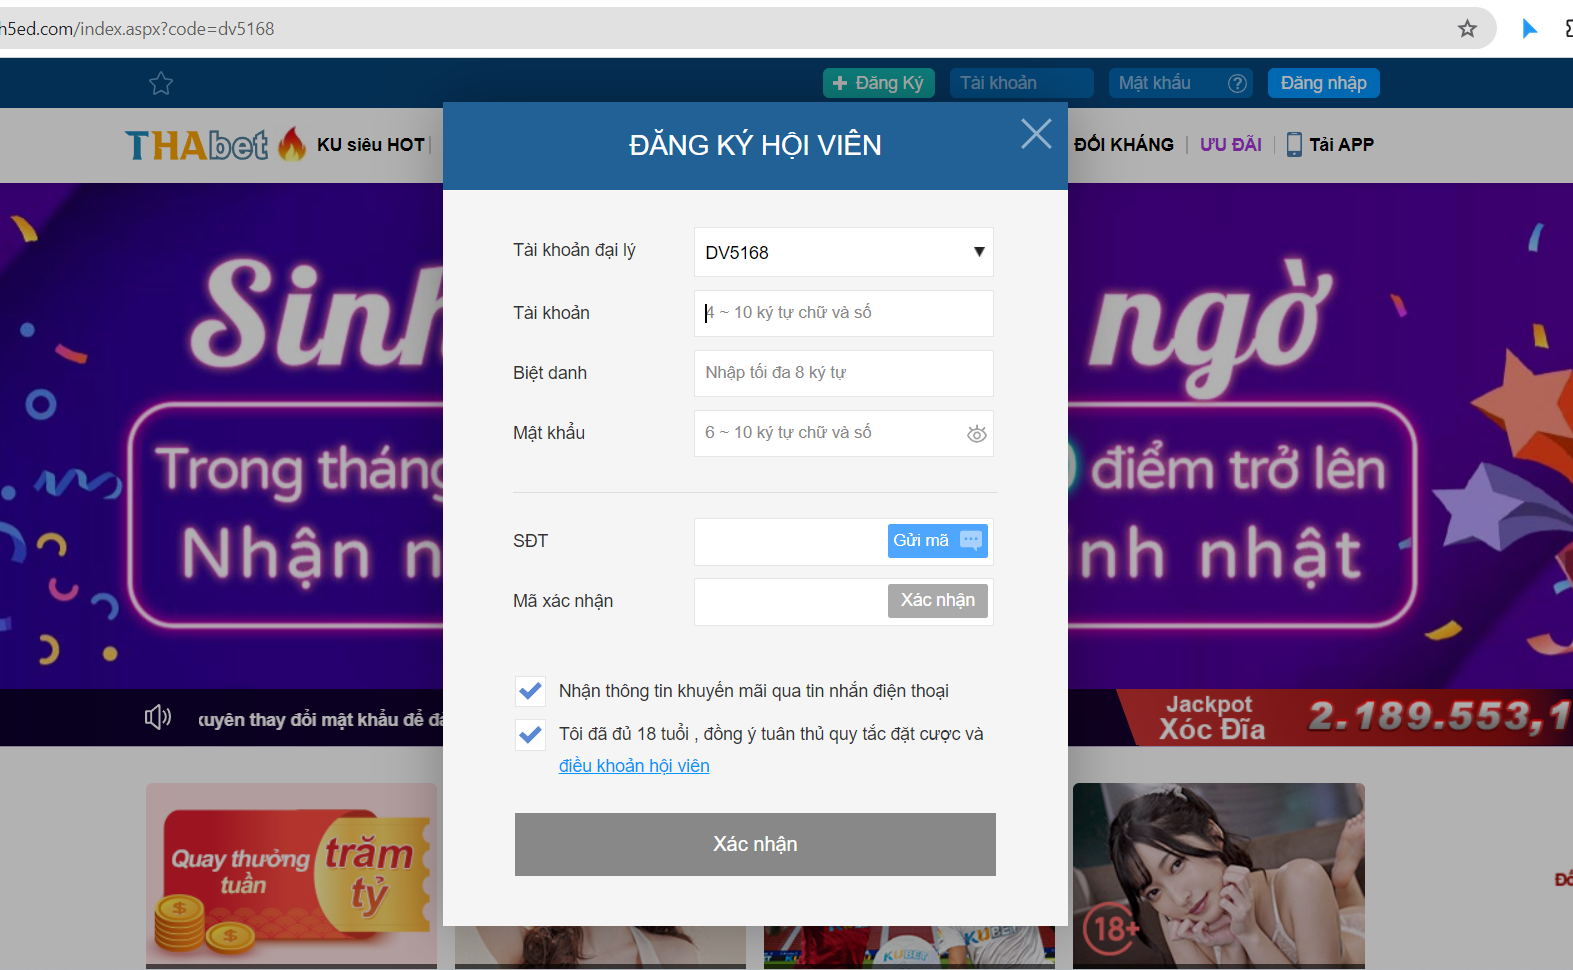Image resolution: width=1573 pixels, height=970 pixels.
Task: Toggle password visibility eye icon
Action: point(977,434)
